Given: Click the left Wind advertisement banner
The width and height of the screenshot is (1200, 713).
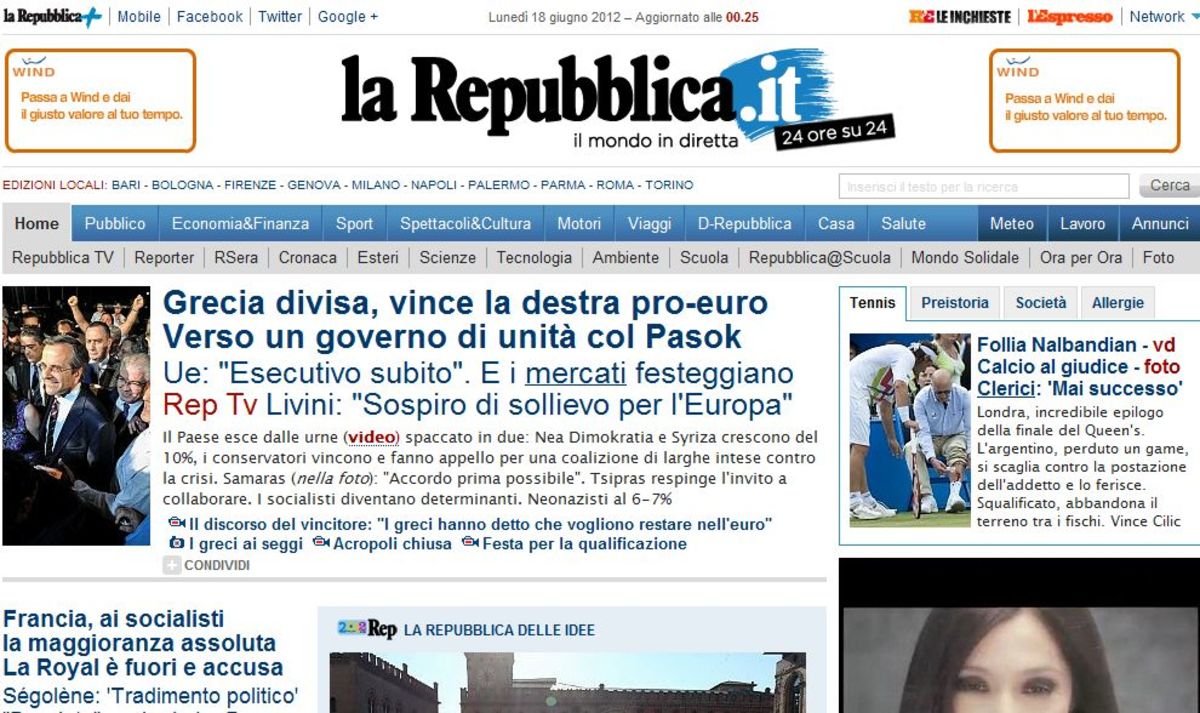Looking at the screenshot, I should pos(99,101).
